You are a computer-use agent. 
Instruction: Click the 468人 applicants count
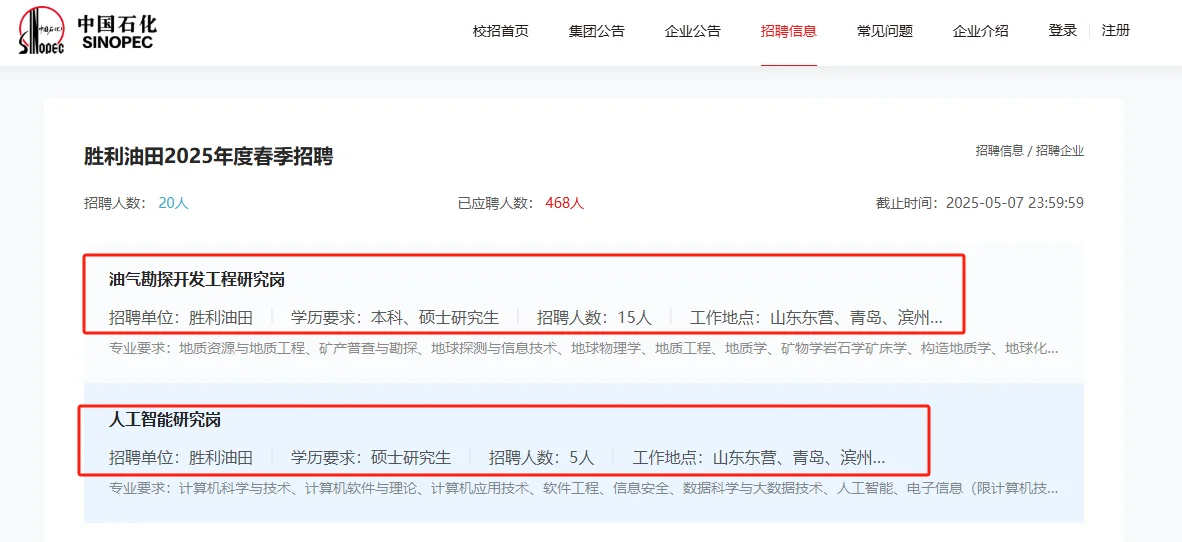point(565,203)
